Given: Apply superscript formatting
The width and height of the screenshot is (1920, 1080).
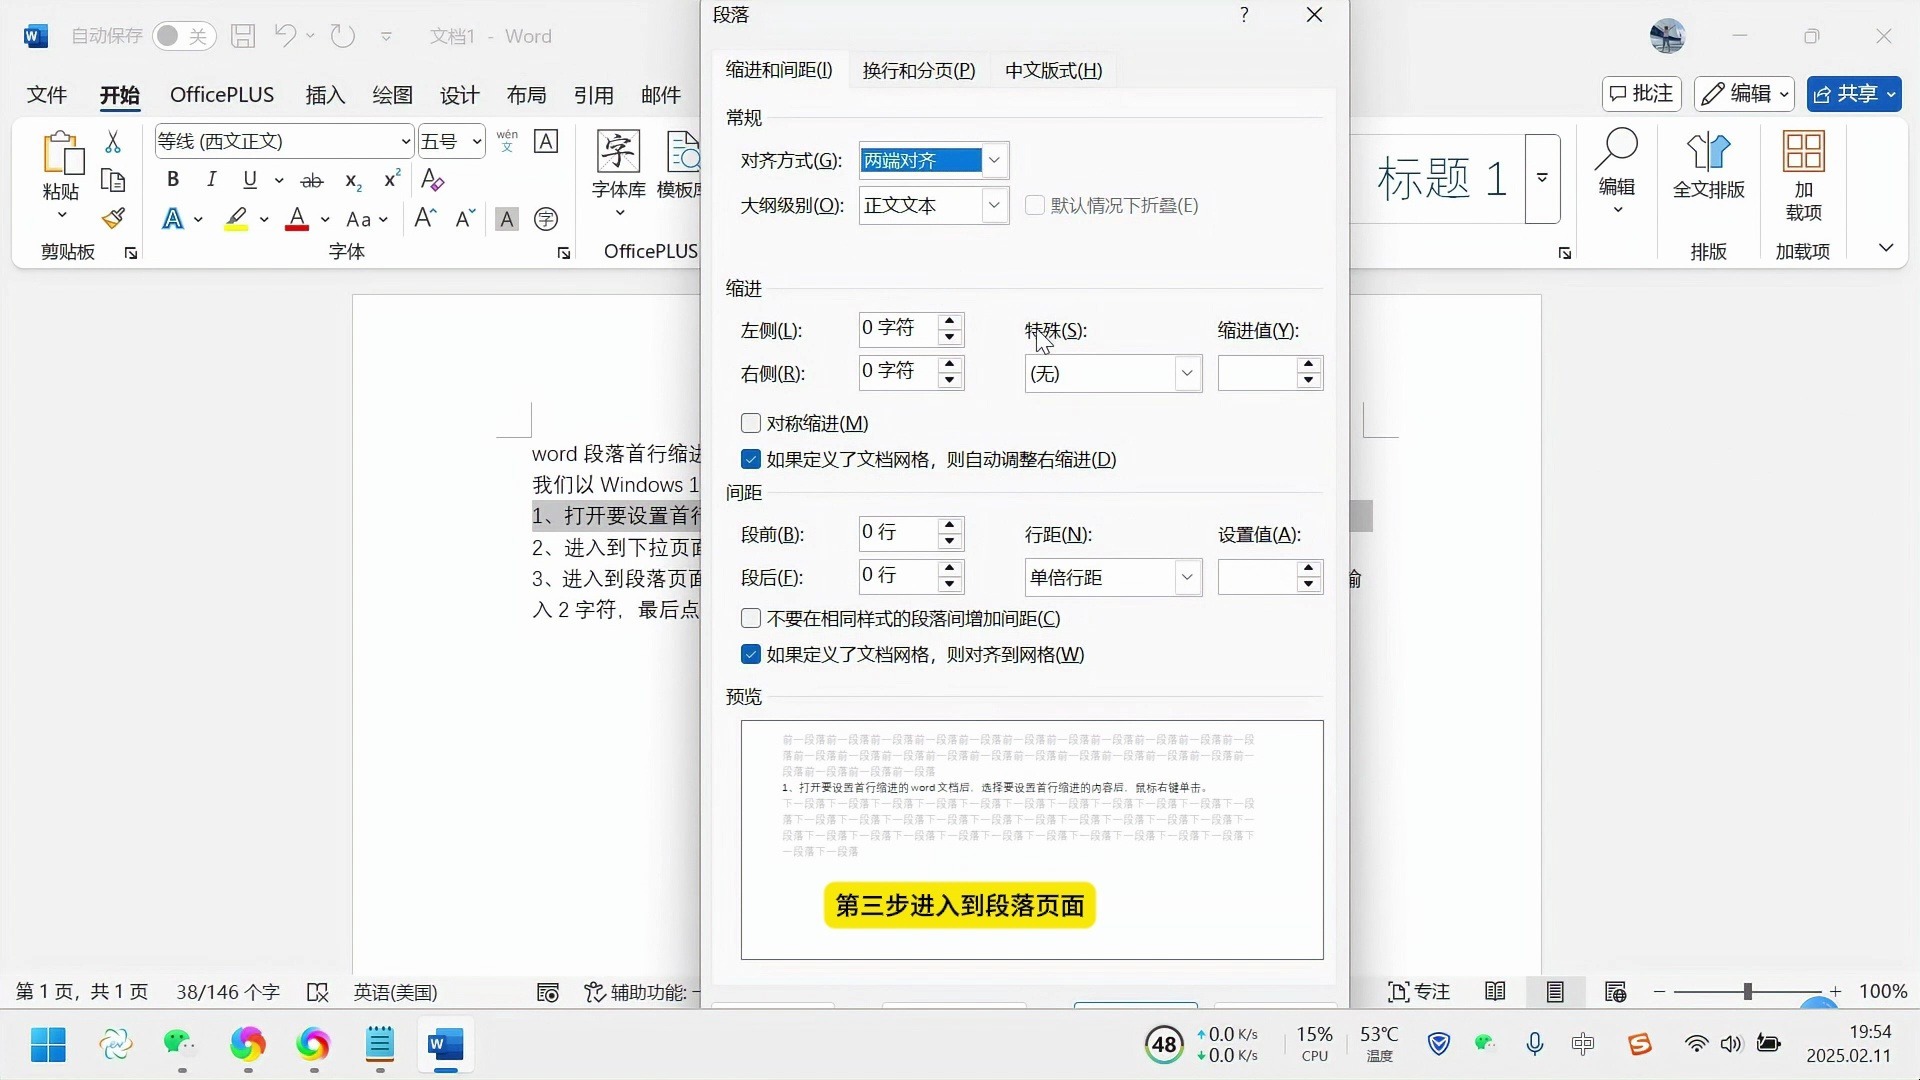Looking at the screenshot, I should (390, 180).
